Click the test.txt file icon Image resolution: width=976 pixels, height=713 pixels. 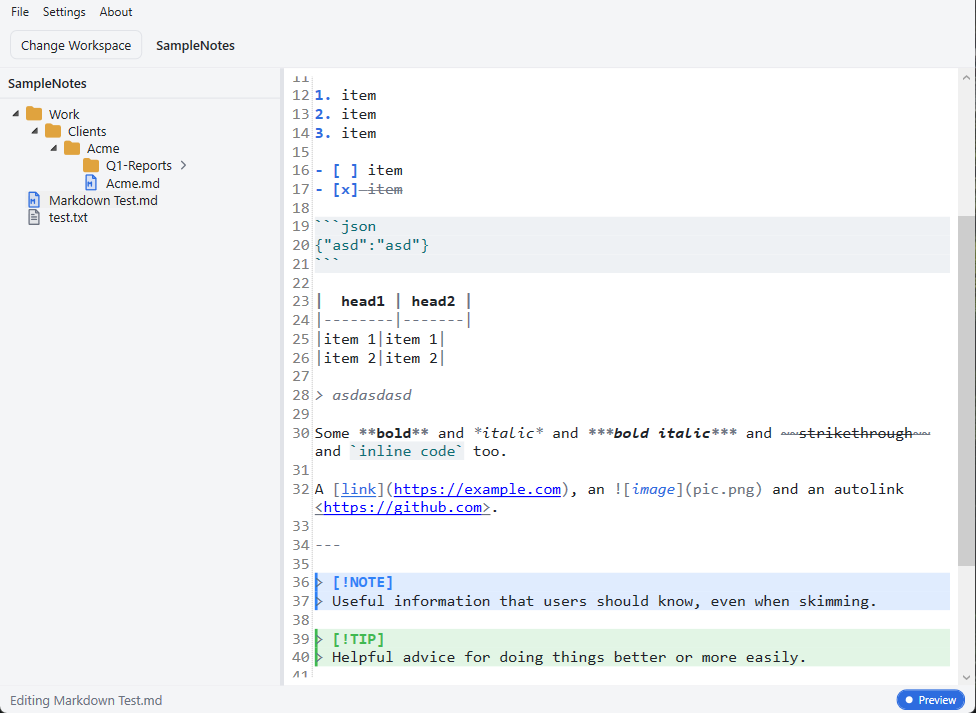(34, 217)
